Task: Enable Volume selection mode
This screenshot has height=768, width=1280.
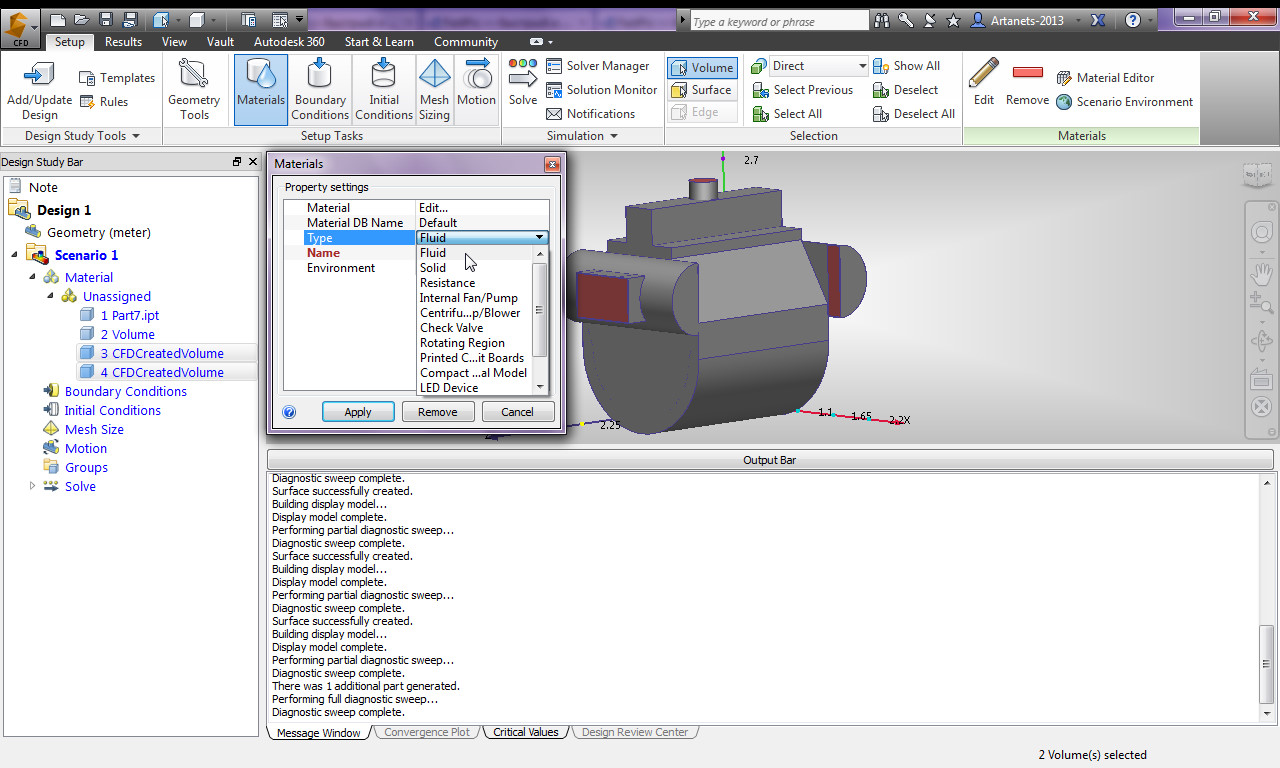Action: [702, 68]
